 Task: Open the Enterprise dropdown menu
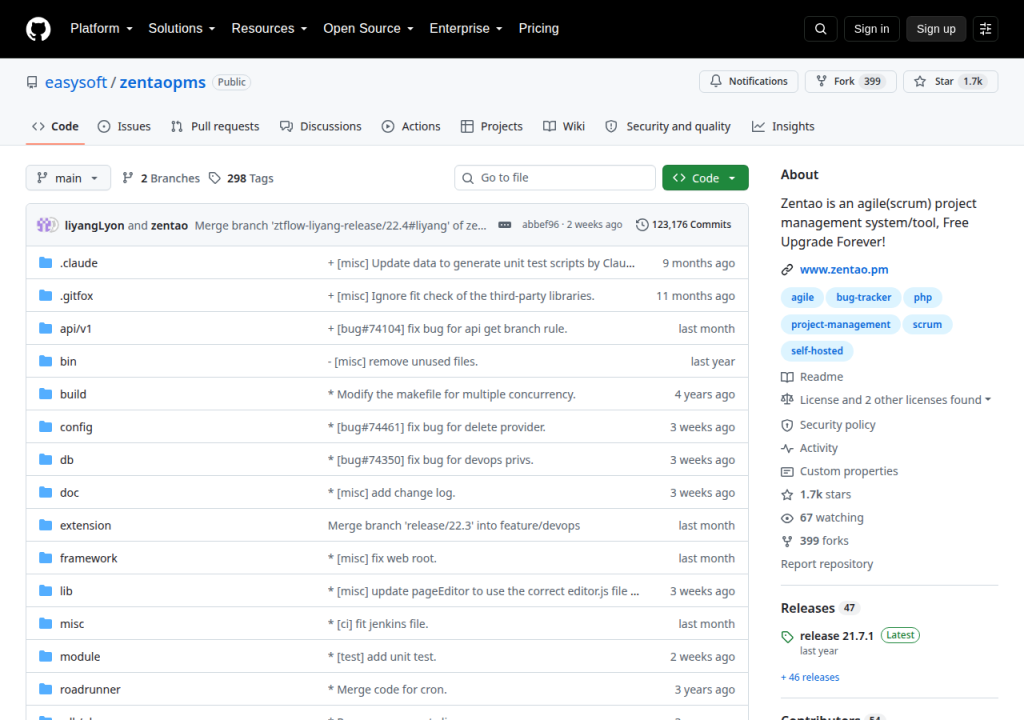click(x=466, y=29)
